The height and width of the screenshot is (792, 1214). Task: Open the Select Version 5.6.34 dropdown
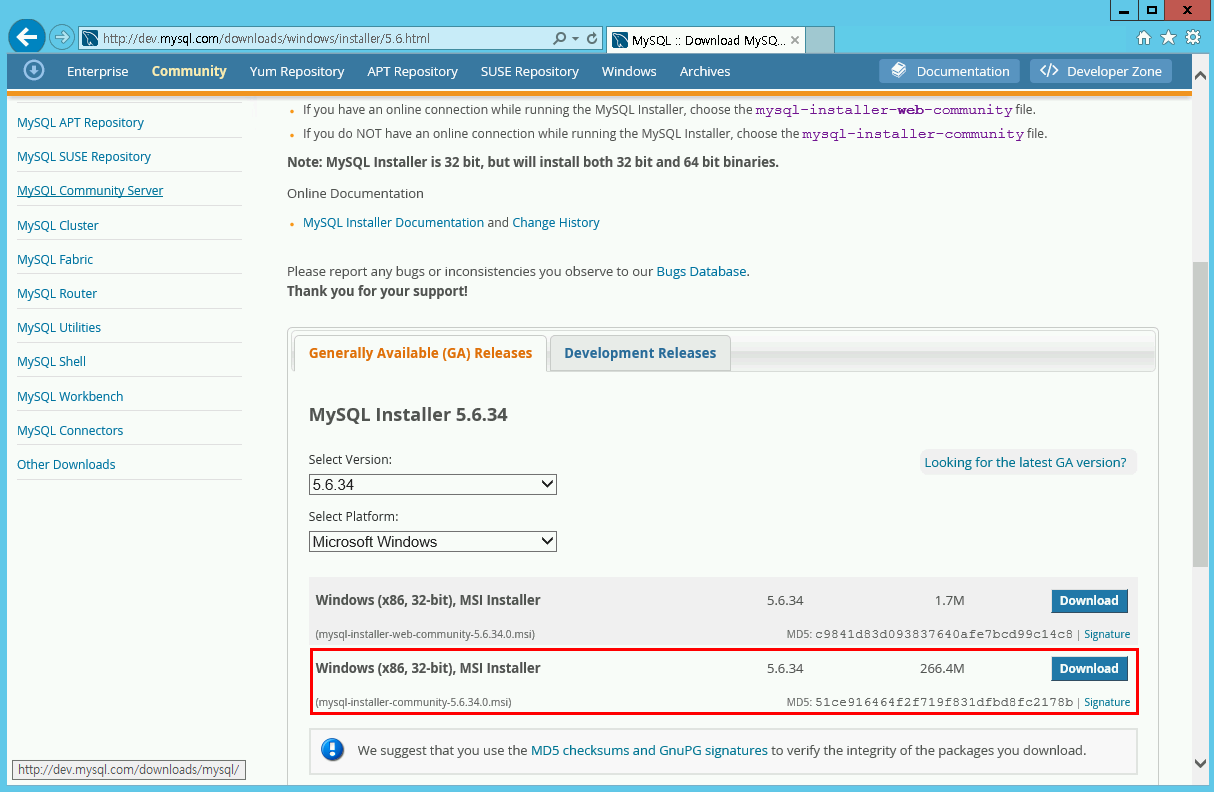(x=433, y=484)
